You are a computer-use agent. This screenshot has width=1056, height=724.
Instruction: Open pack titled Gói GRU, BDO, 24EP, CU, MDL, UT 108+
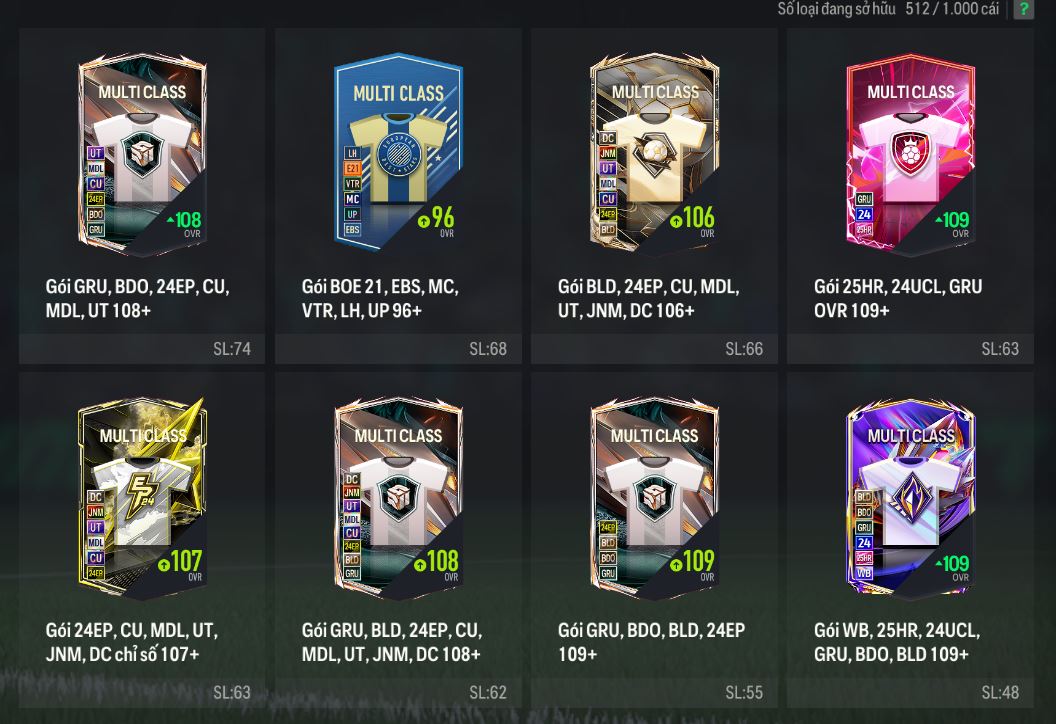137,298
